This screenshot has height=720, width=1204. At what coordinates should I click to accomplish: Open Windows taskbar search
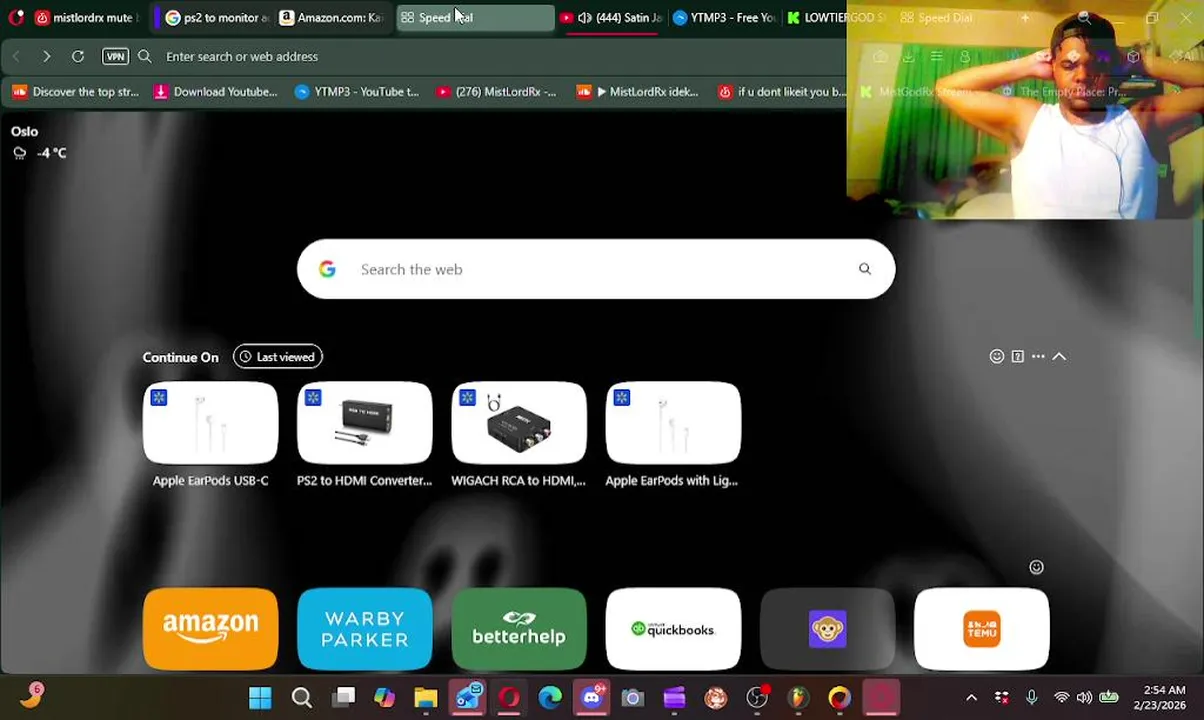point(301,697)
